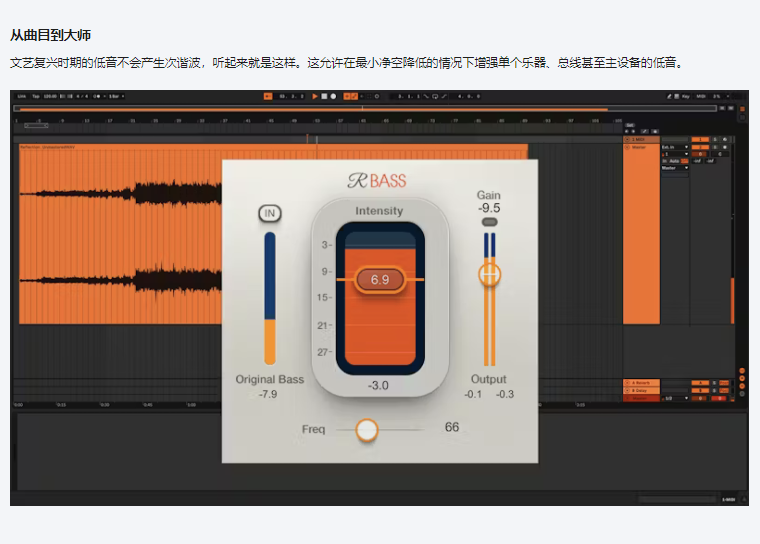The height and width of the screenshot is (544, 760).
Task: Click the Original Bass level meter
Action: coord(270,298)
